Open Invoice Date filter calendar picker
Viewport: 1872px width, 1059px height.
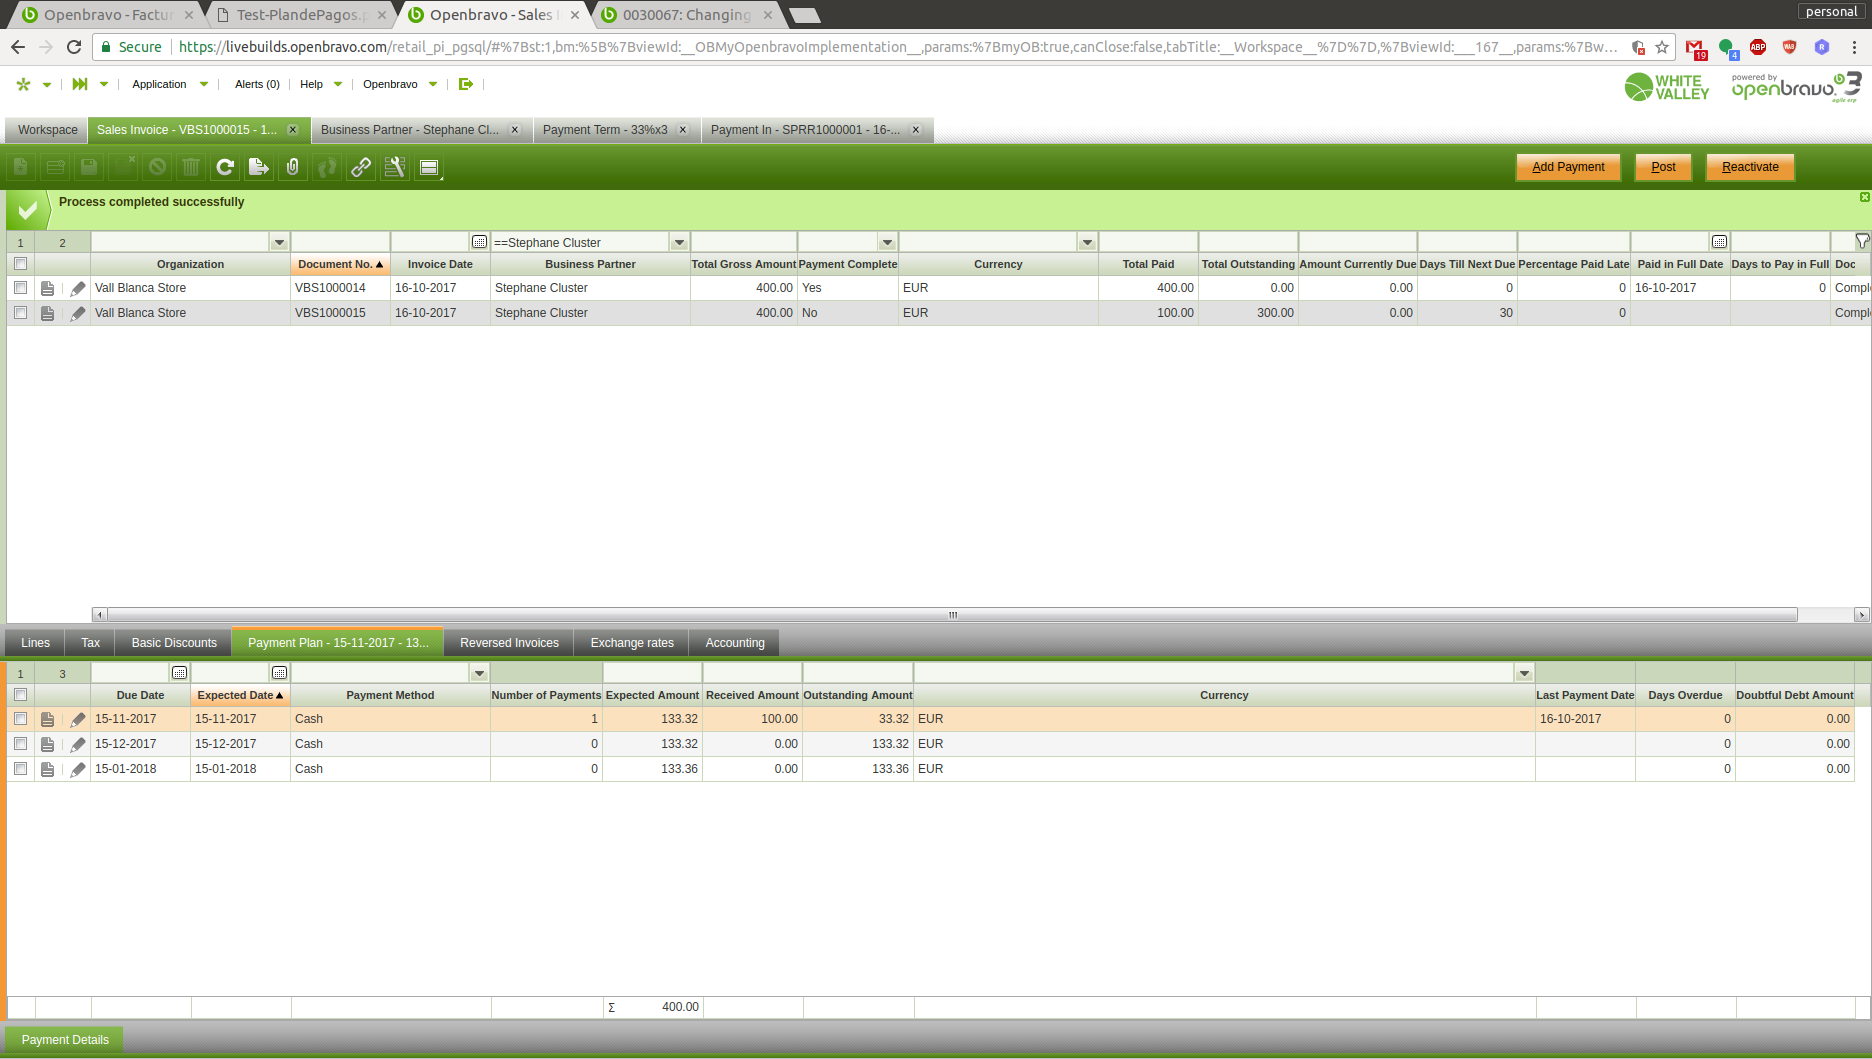point(480,242)
